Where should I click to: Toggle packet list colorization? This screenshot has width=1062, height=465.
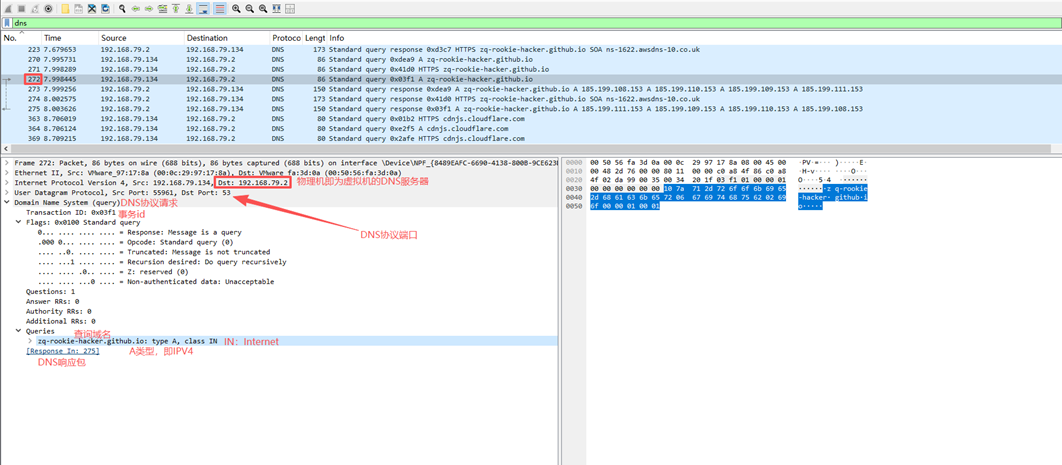click(220, 9)
